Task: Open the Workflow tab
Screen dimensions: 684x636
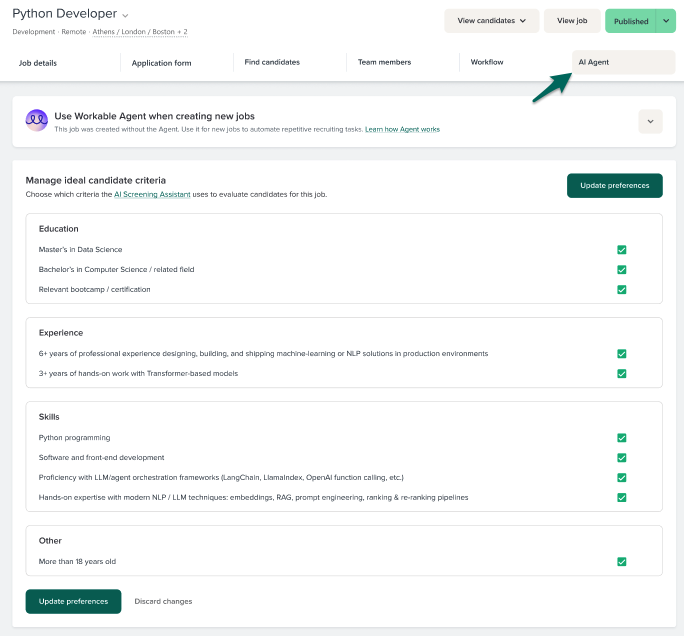Action: pos(487,63)
